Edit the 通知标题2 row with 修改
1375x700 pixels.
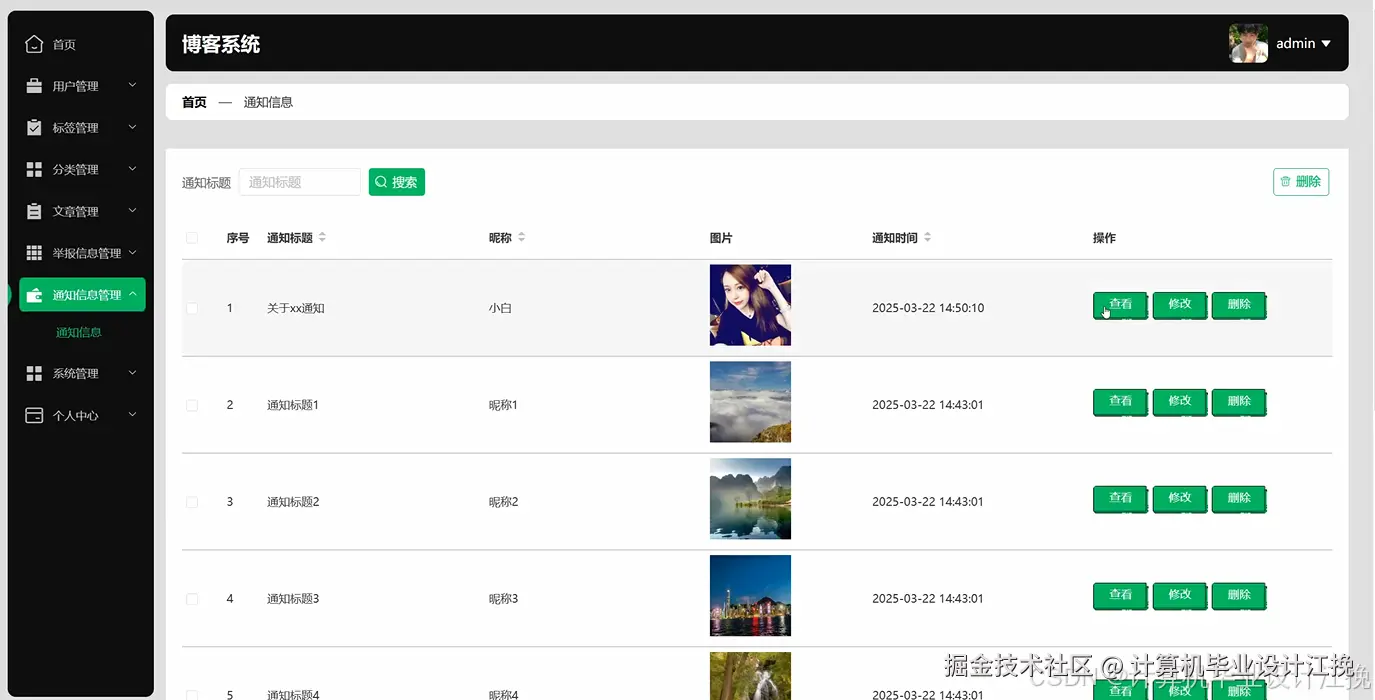1180,499
